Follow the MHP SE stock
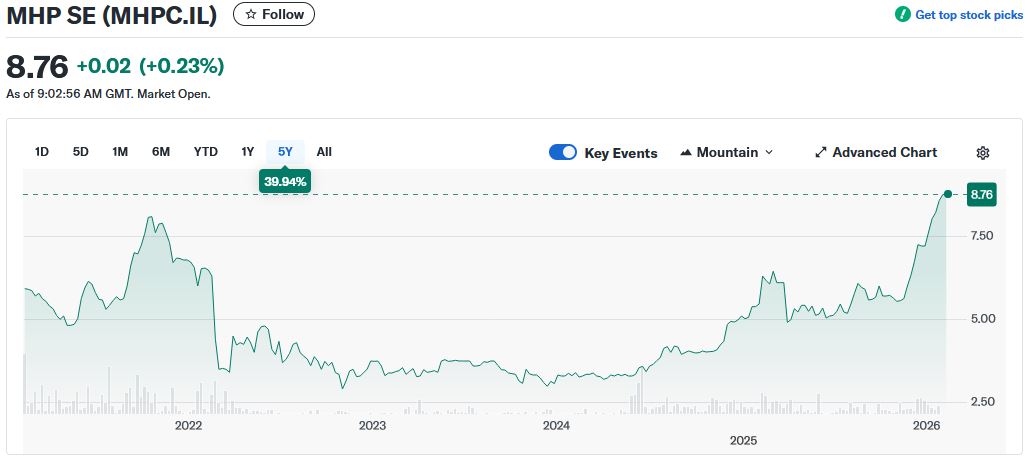This screenshot has width=1029, height=465. 274,15
